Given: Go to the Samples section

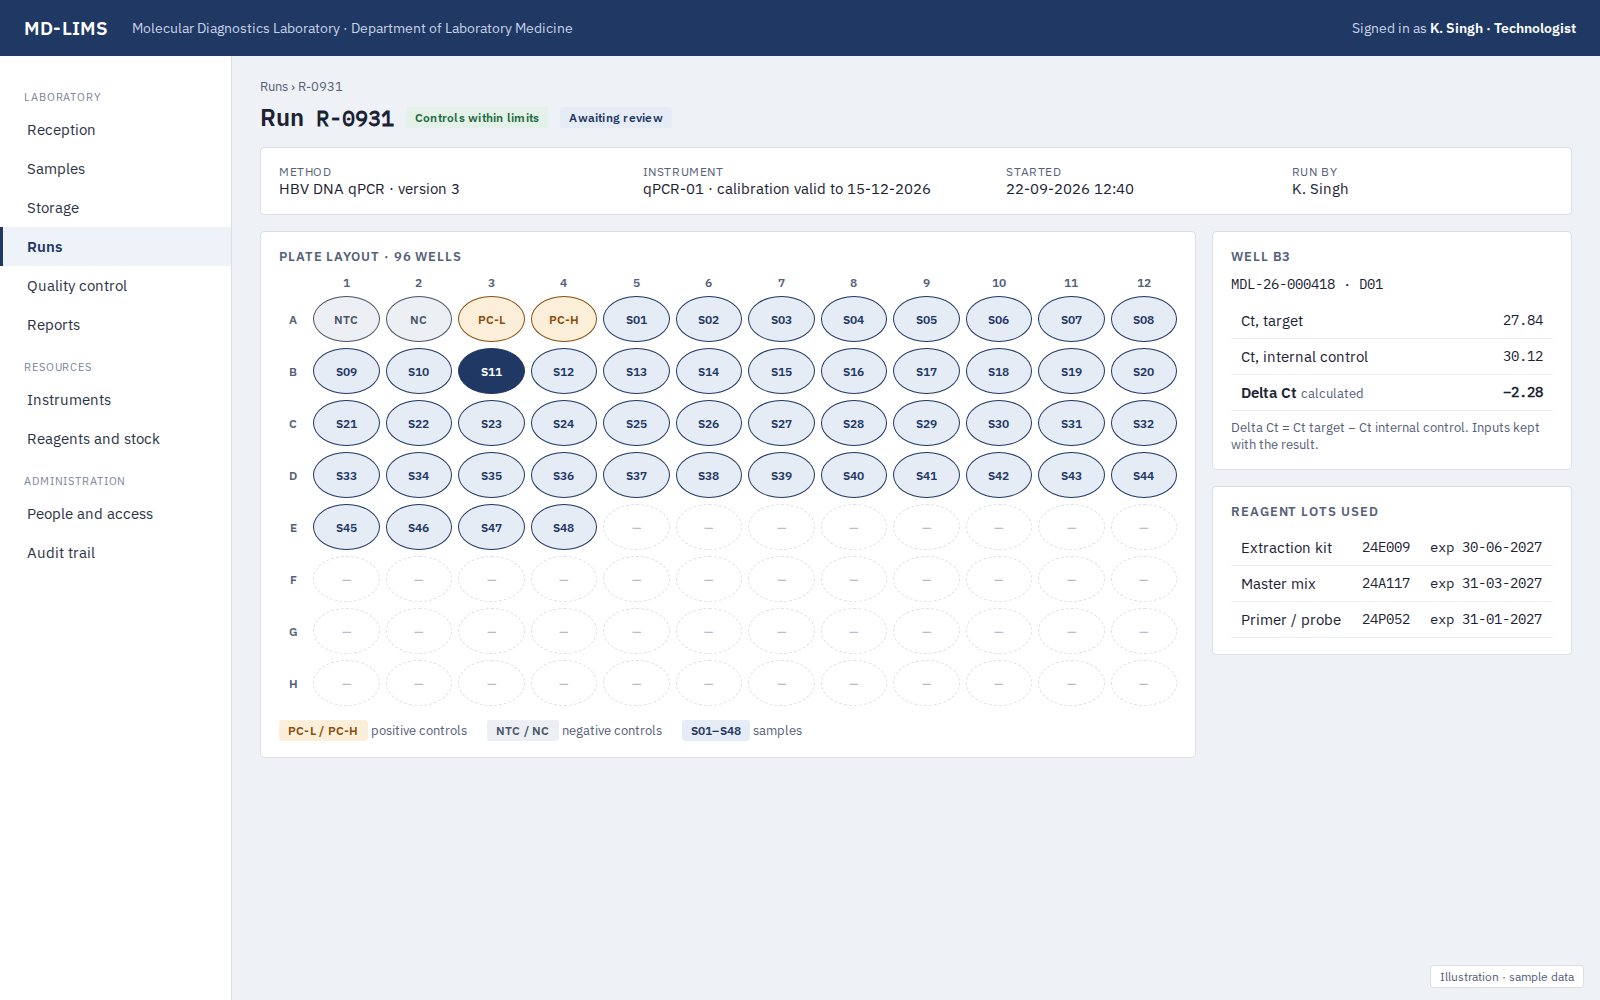Looking at the screenshot, I should [x=115, y=169].
